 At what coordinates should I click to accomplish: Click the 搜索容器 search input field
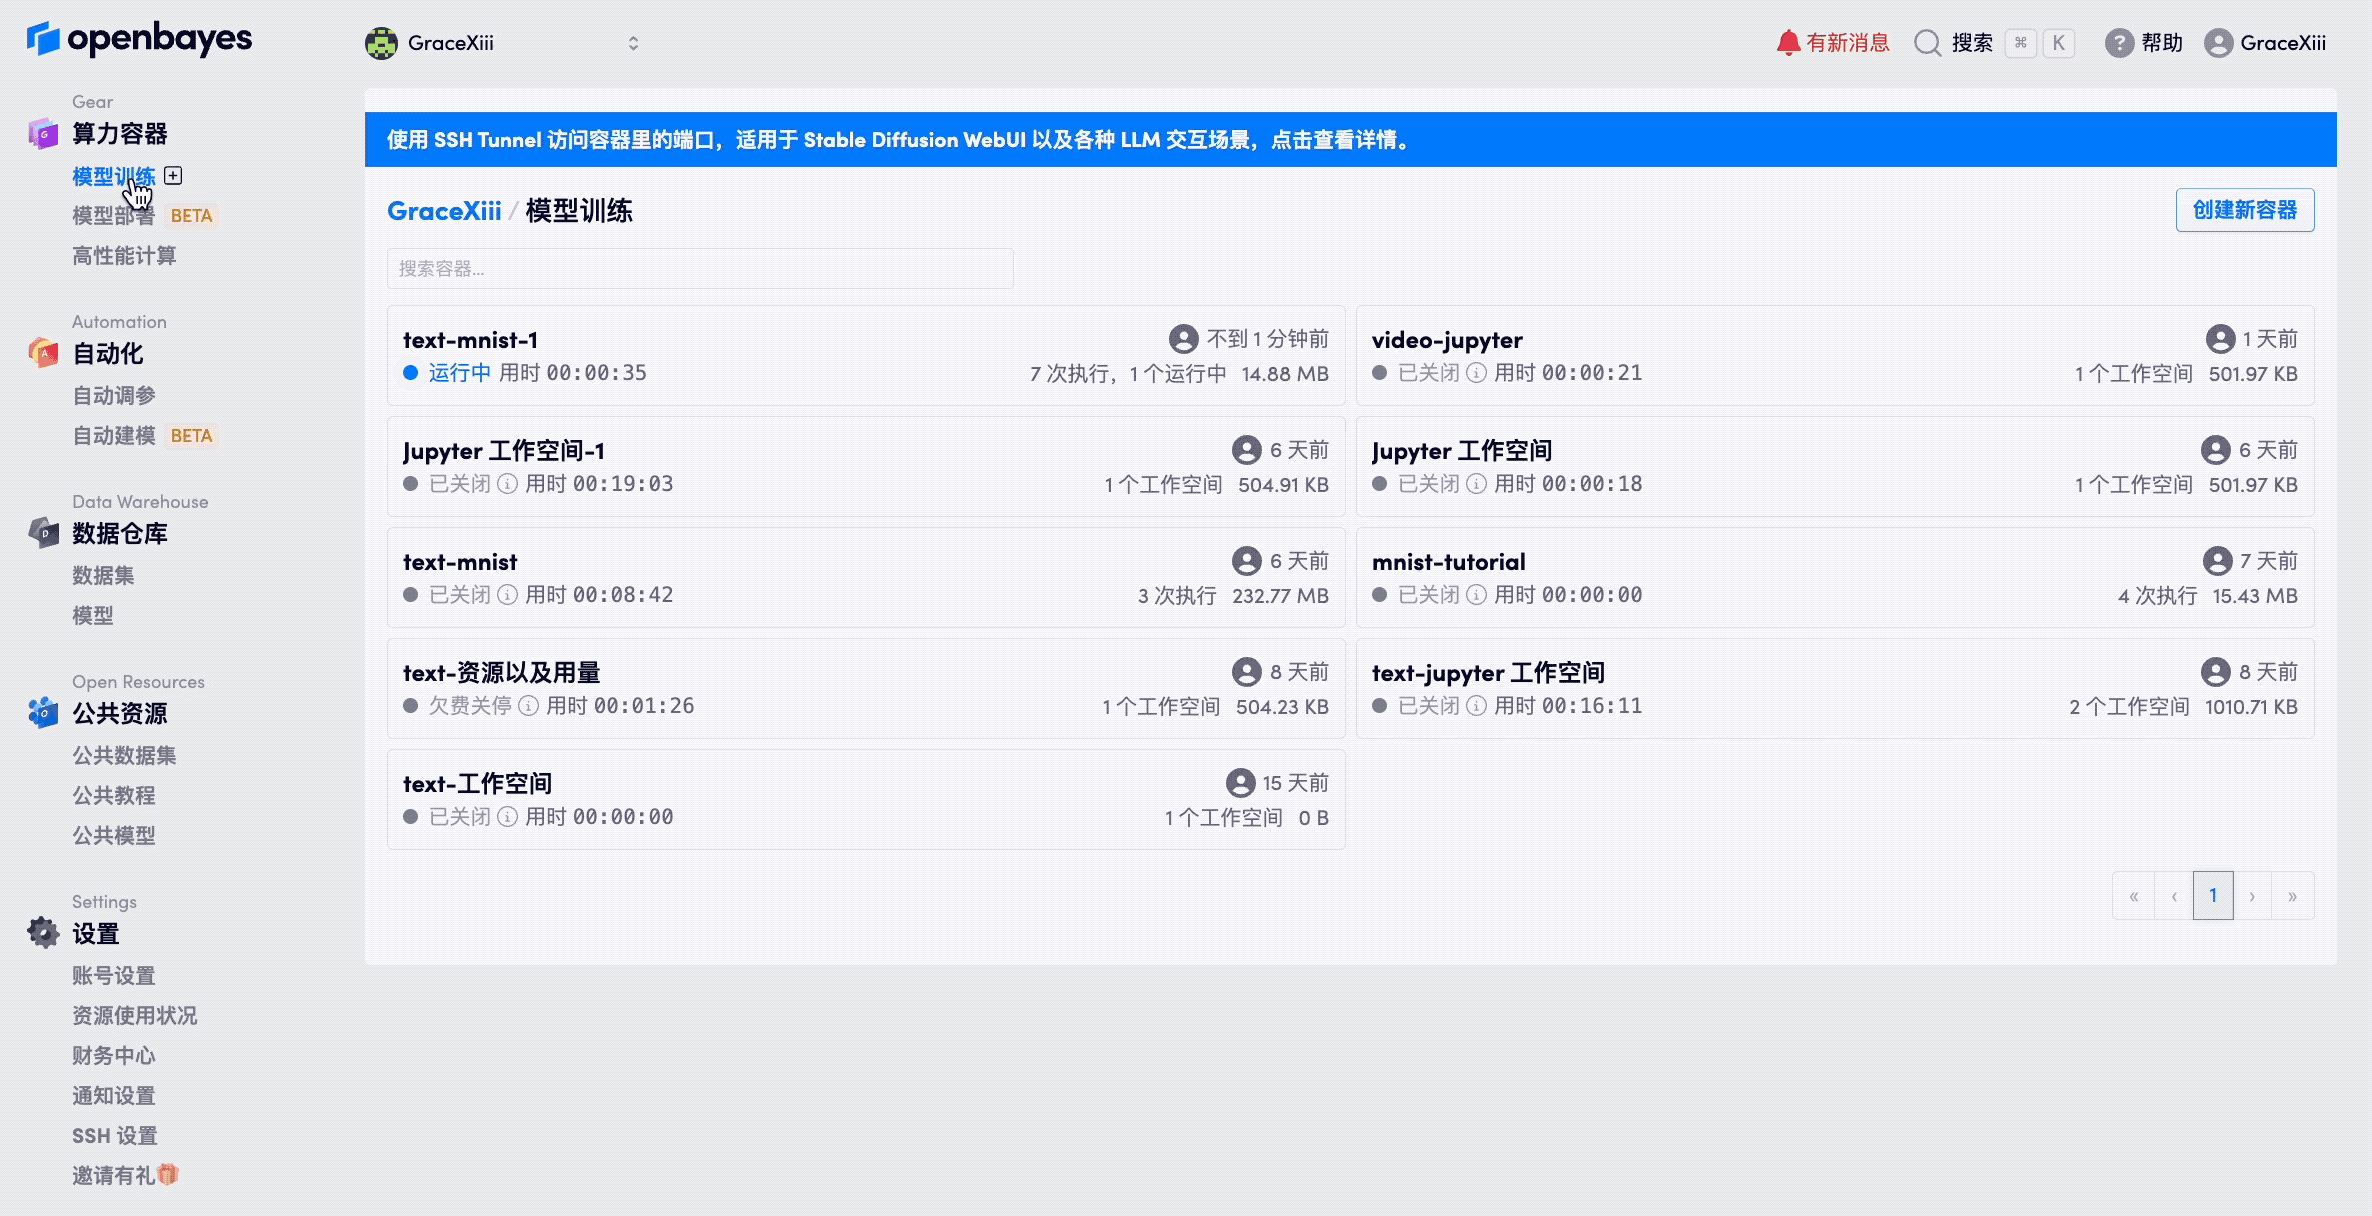[x=700, y=268]
